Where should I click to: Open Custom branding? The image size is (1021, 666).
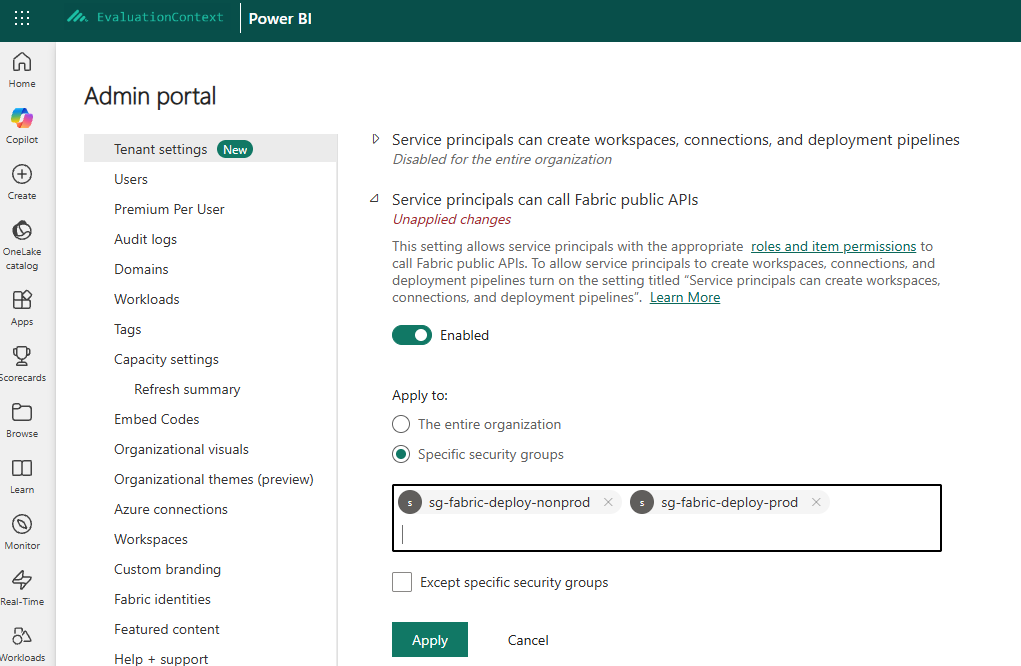pos(167,569)
